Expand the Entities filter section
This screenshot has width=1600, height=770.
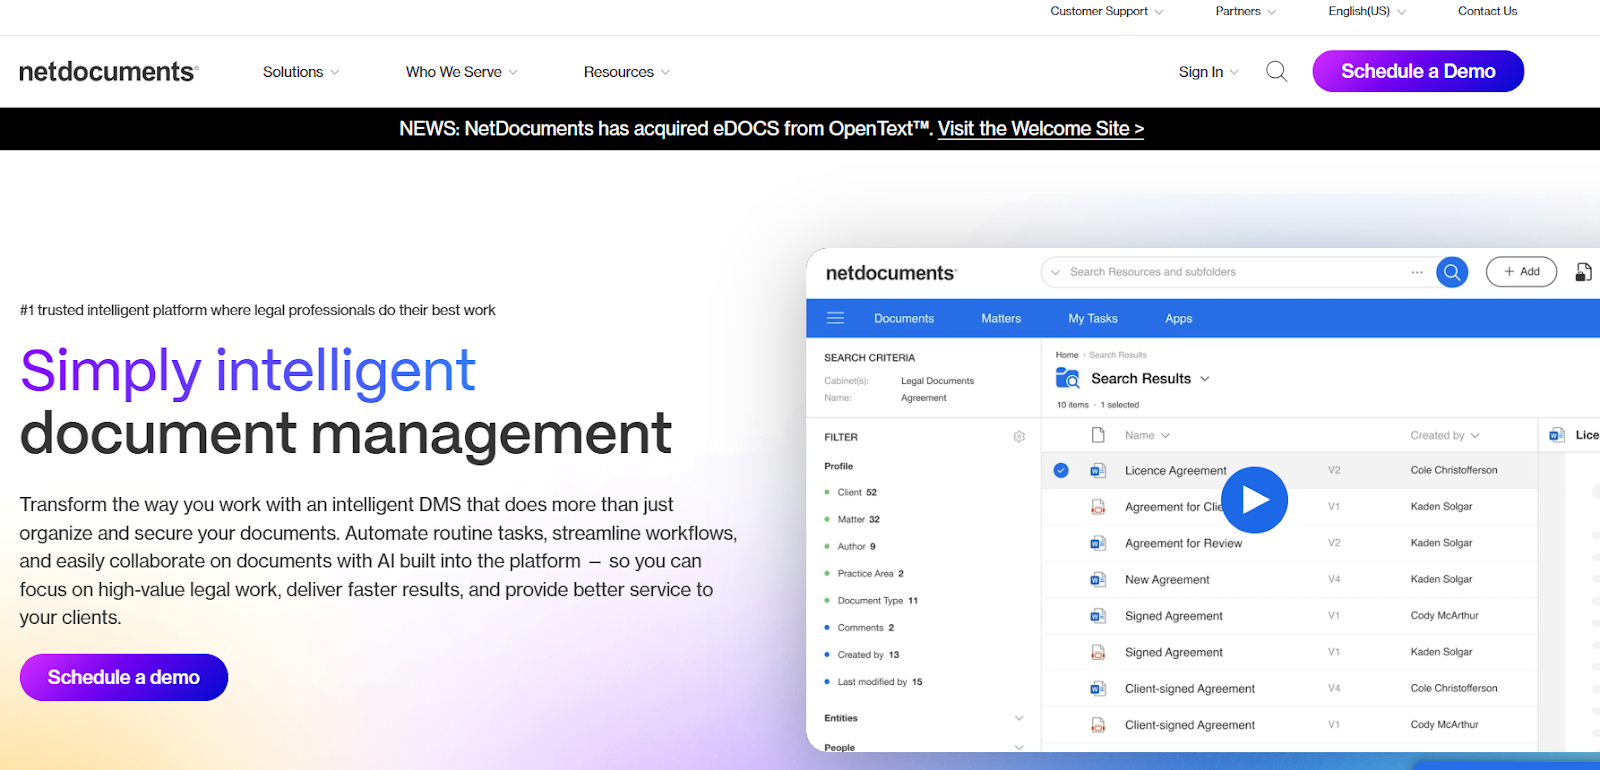click(x=1019, y=718)
